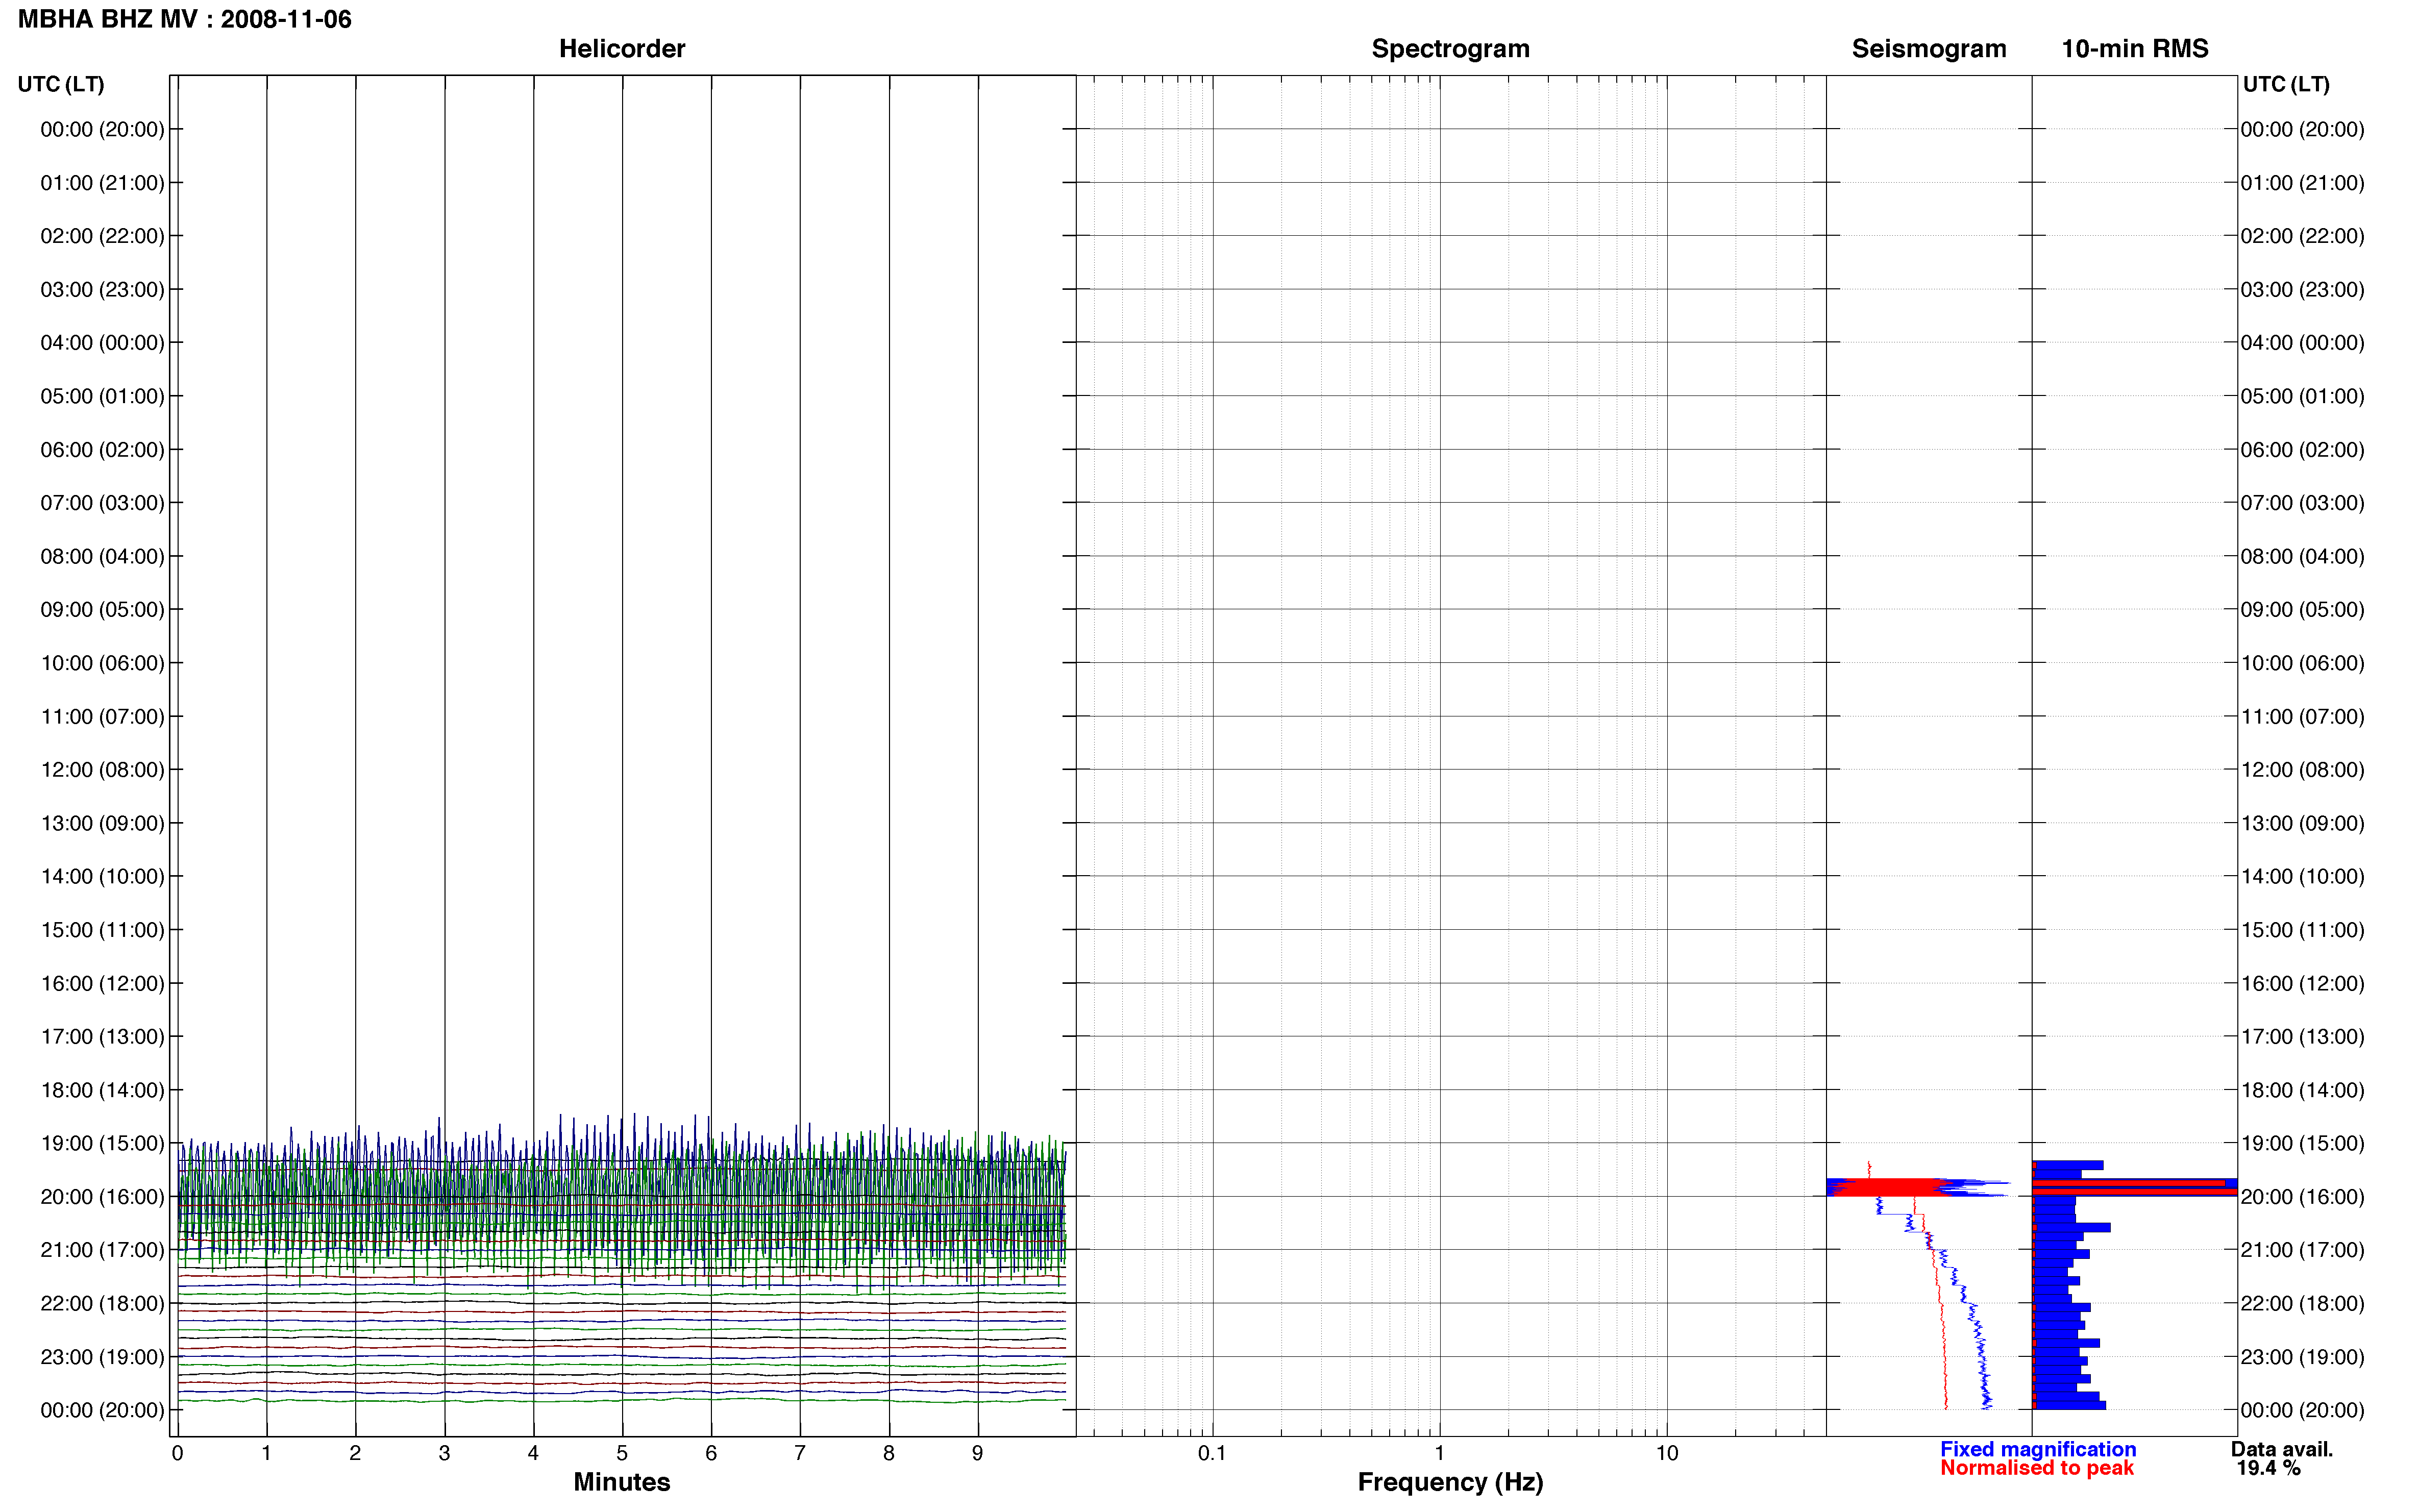Click 06:00 (02:00) label beside the Helicorder
The width and height of the screenshot is (2419, 1512).
[x=102, y=449]
